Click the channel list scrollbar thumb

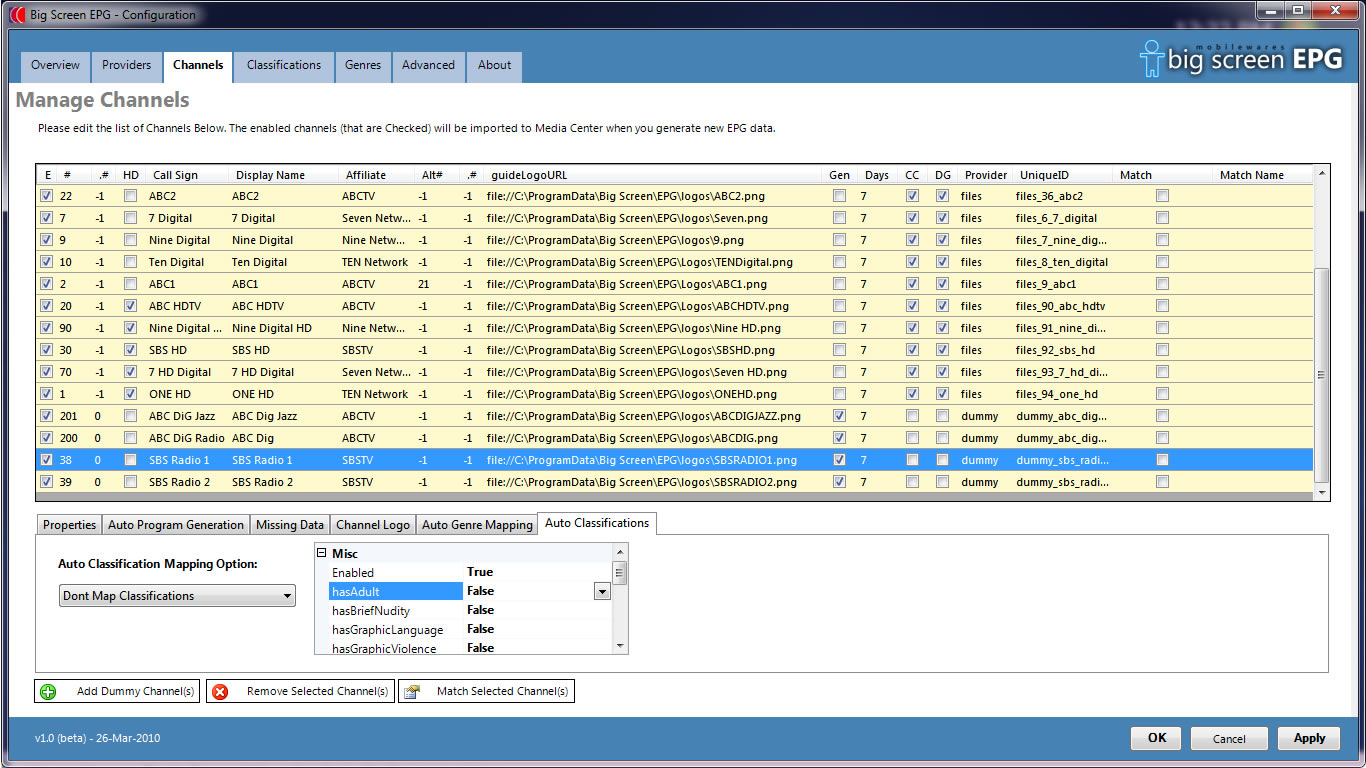pyautogui.click(x=1323, y=374)
